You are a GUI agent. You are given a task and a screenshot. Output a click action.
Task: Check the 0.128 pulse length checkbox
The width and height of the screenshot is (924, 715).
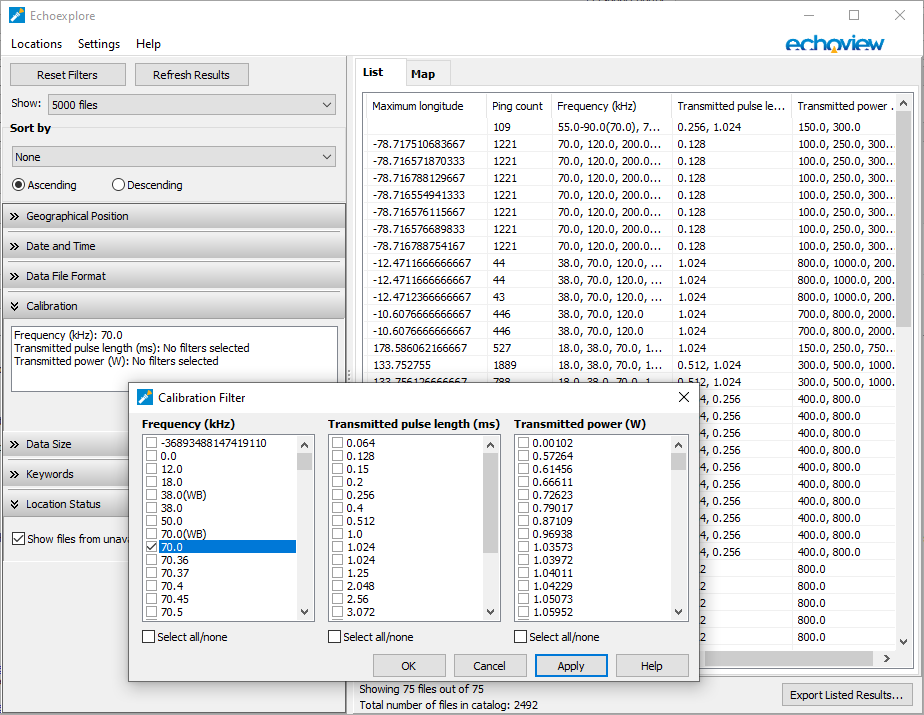338,456
